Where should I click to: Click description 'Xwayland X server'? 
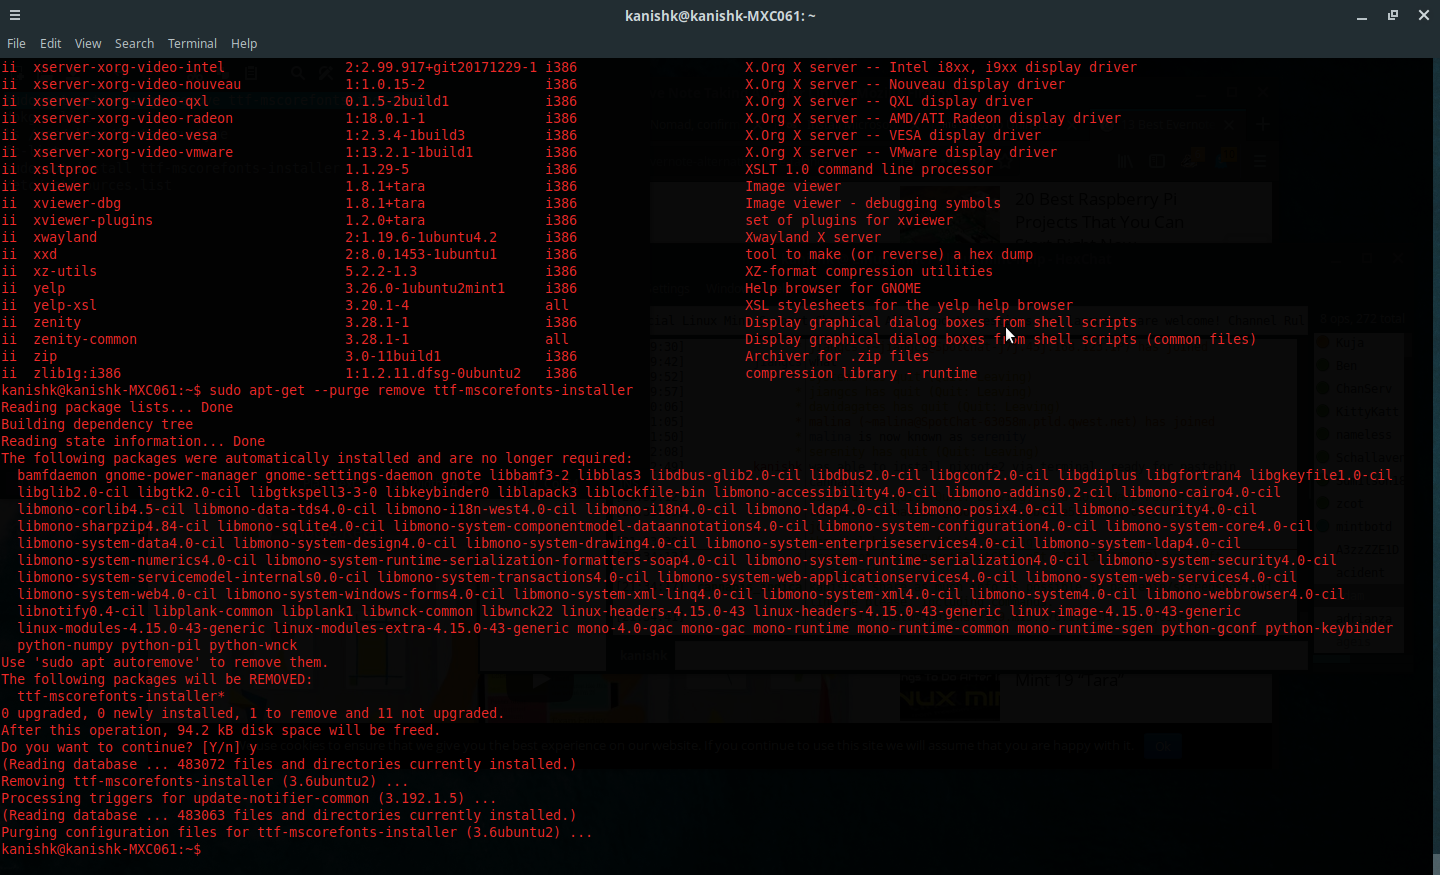click(x=813, y=237)
